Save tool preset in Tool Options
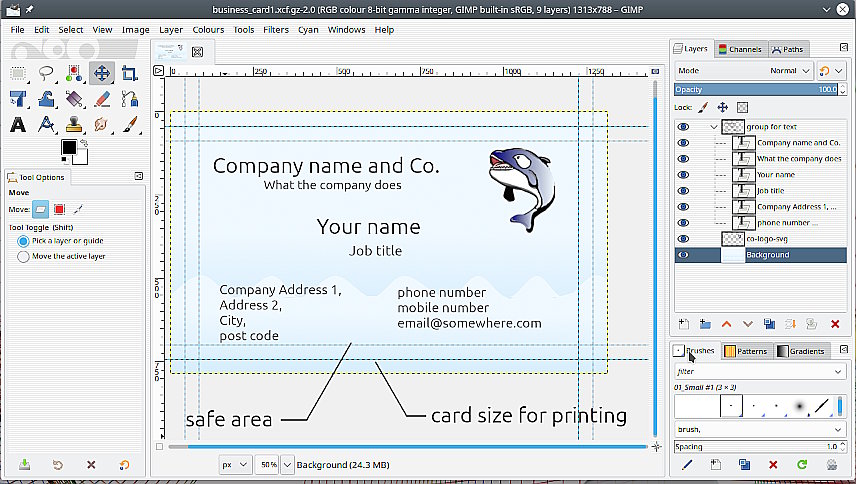 25,465
